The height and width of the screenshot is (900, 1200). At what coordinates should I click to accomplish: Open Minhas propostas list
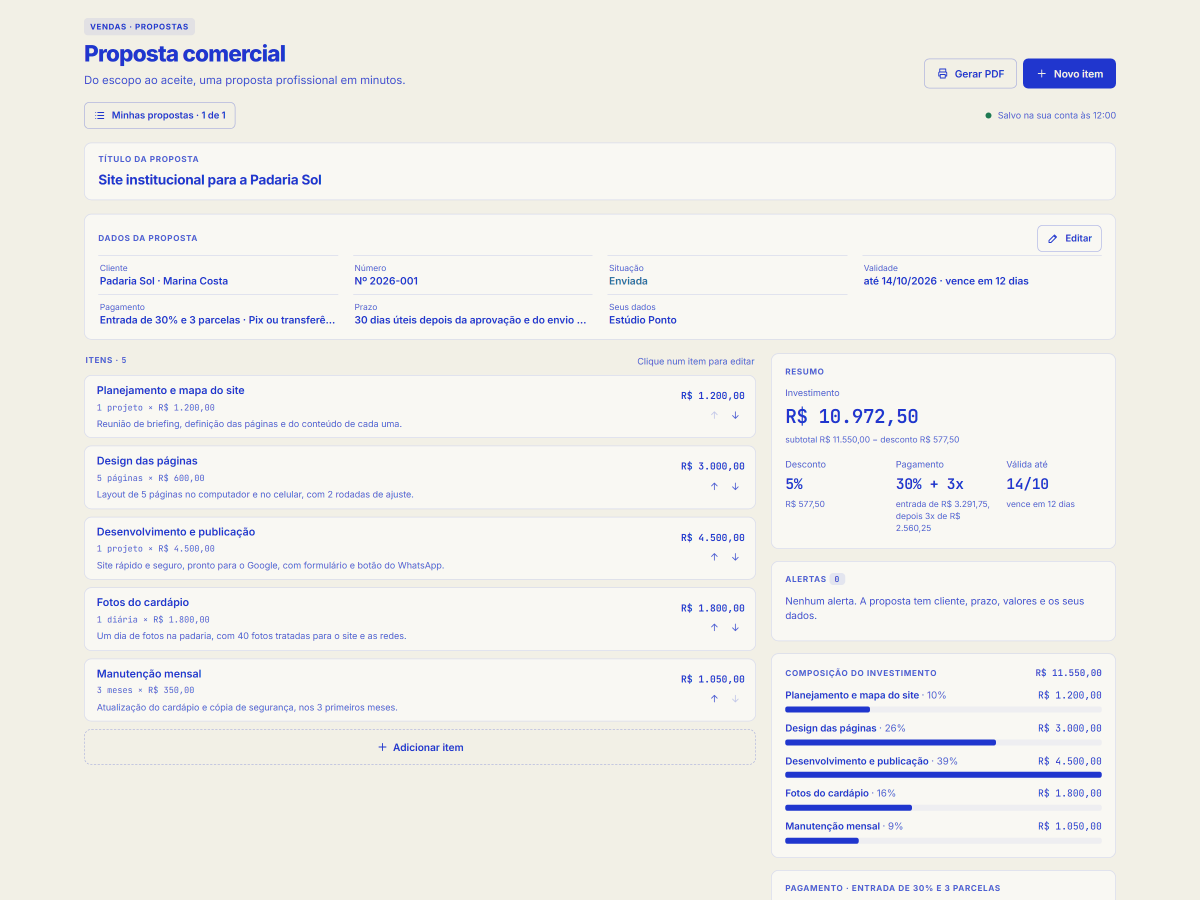point(160,115)
